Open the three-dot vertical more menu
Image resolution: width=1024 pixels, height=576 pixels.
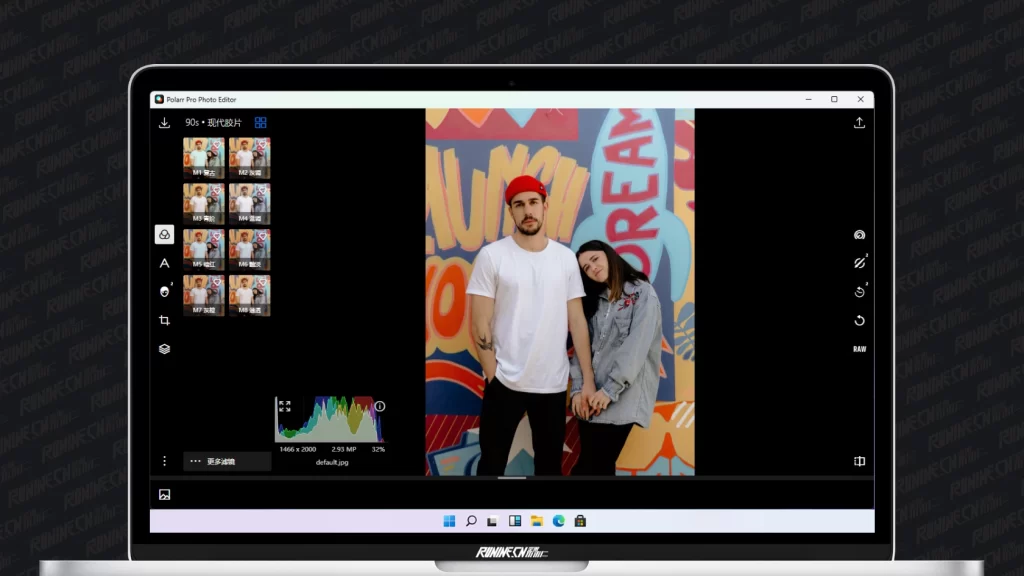pos(164,461)
